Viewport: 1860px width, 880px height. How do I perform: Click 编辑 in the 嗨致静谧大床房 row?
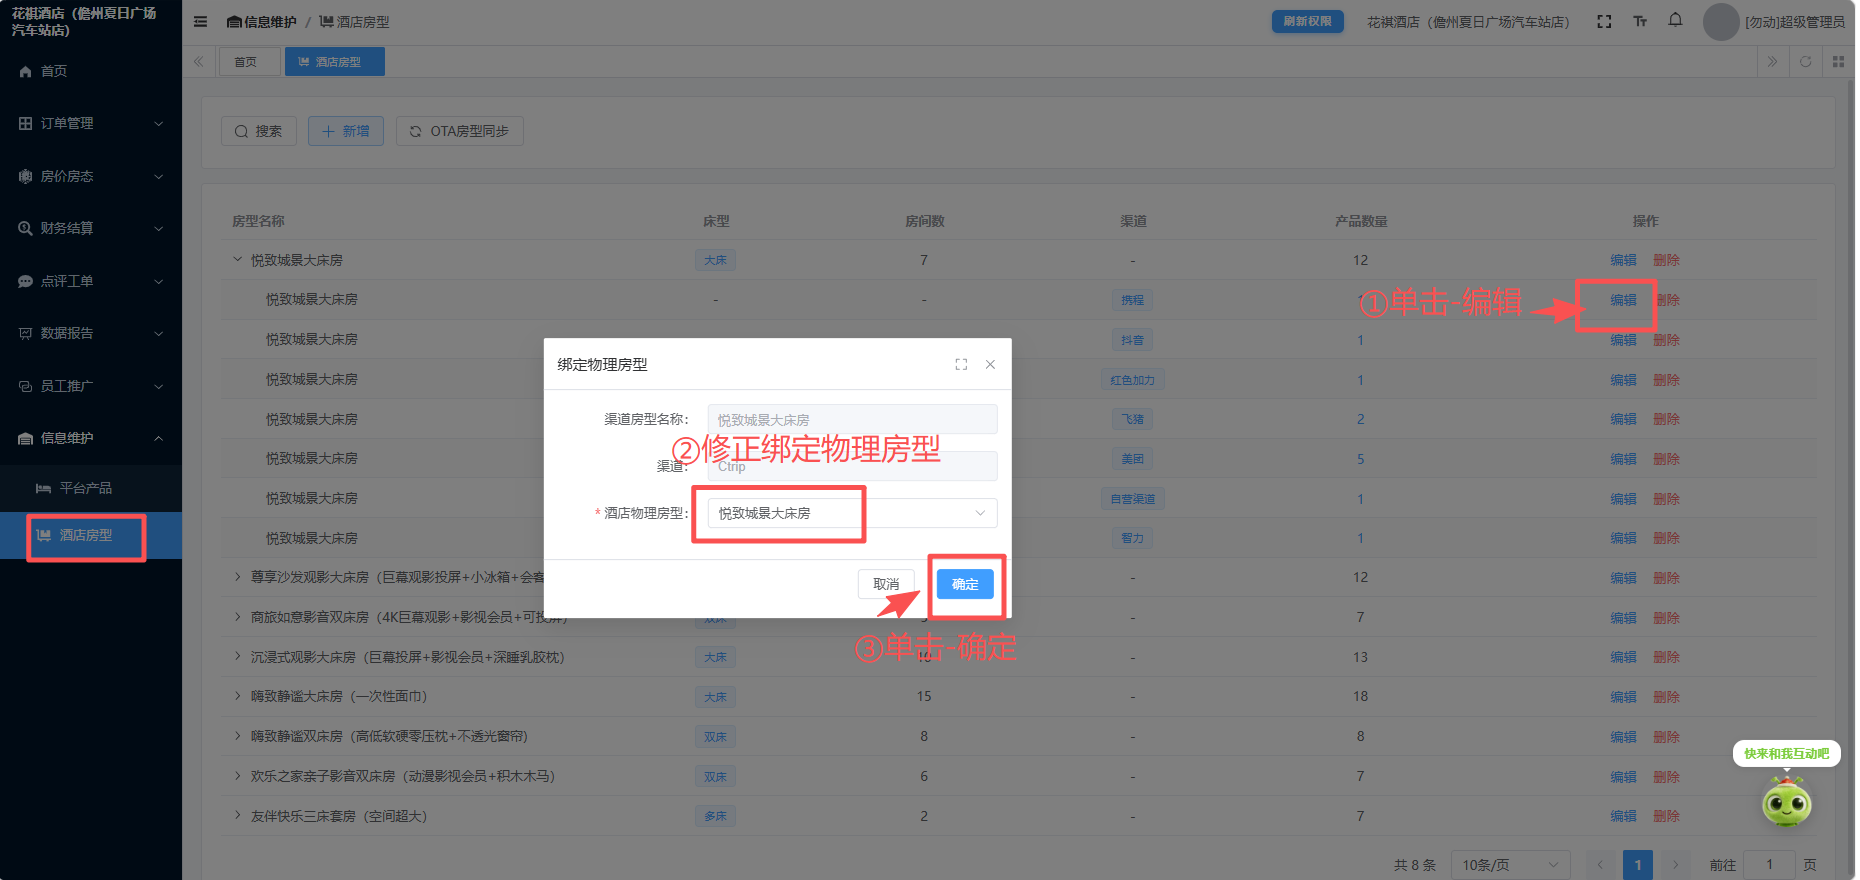coord(1623,697)
